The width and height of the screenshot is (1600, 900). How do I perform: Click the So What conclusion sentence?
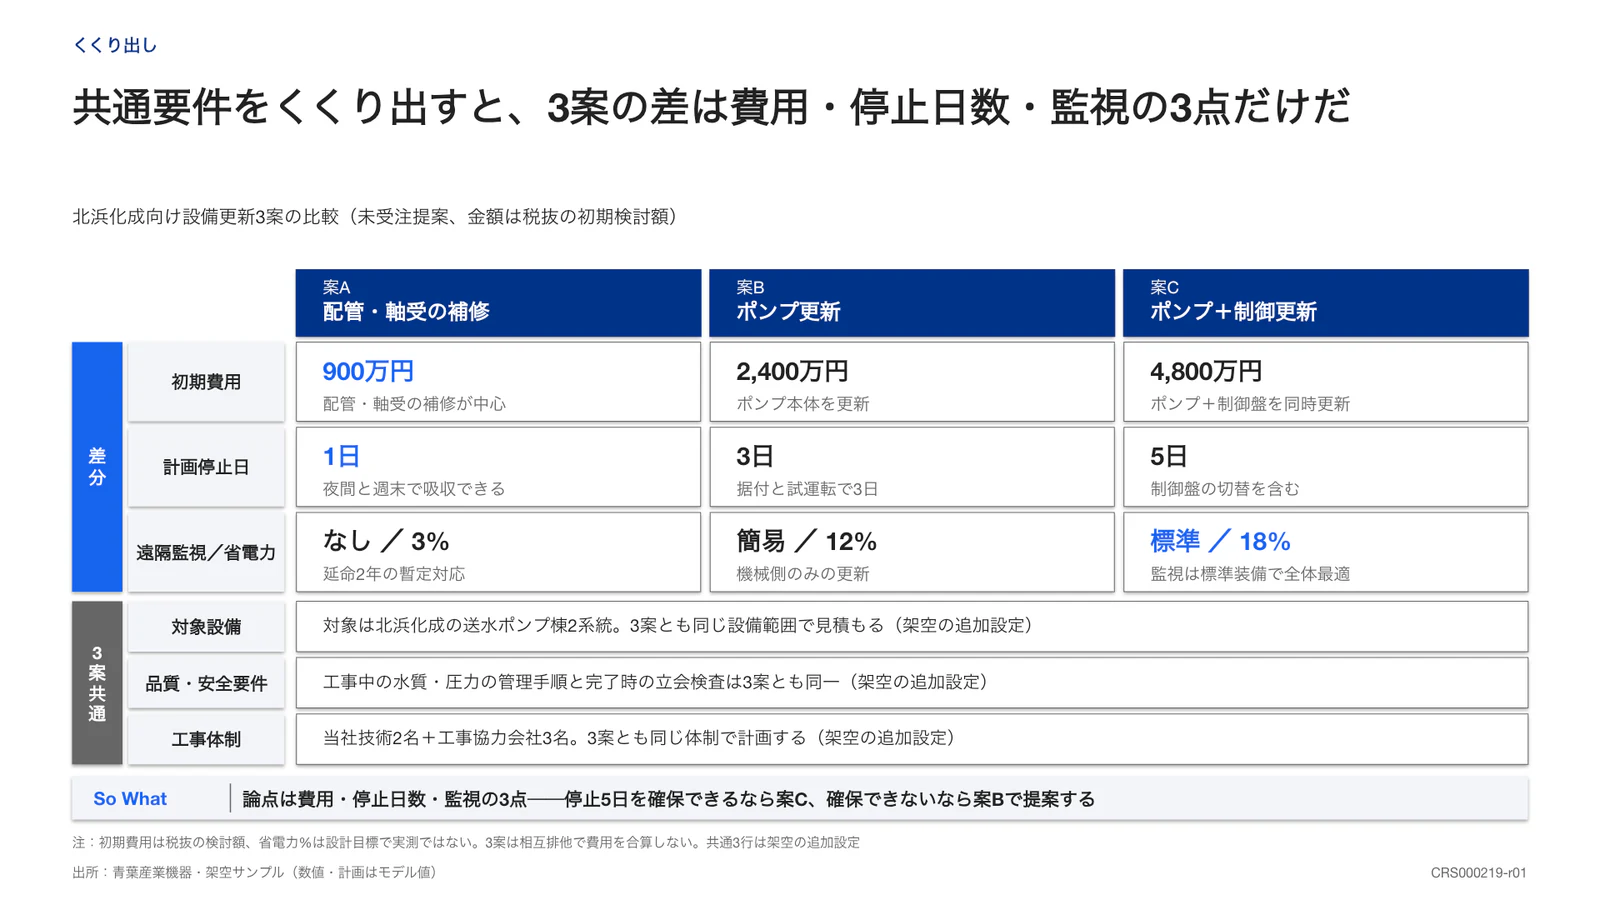(668, 799)
